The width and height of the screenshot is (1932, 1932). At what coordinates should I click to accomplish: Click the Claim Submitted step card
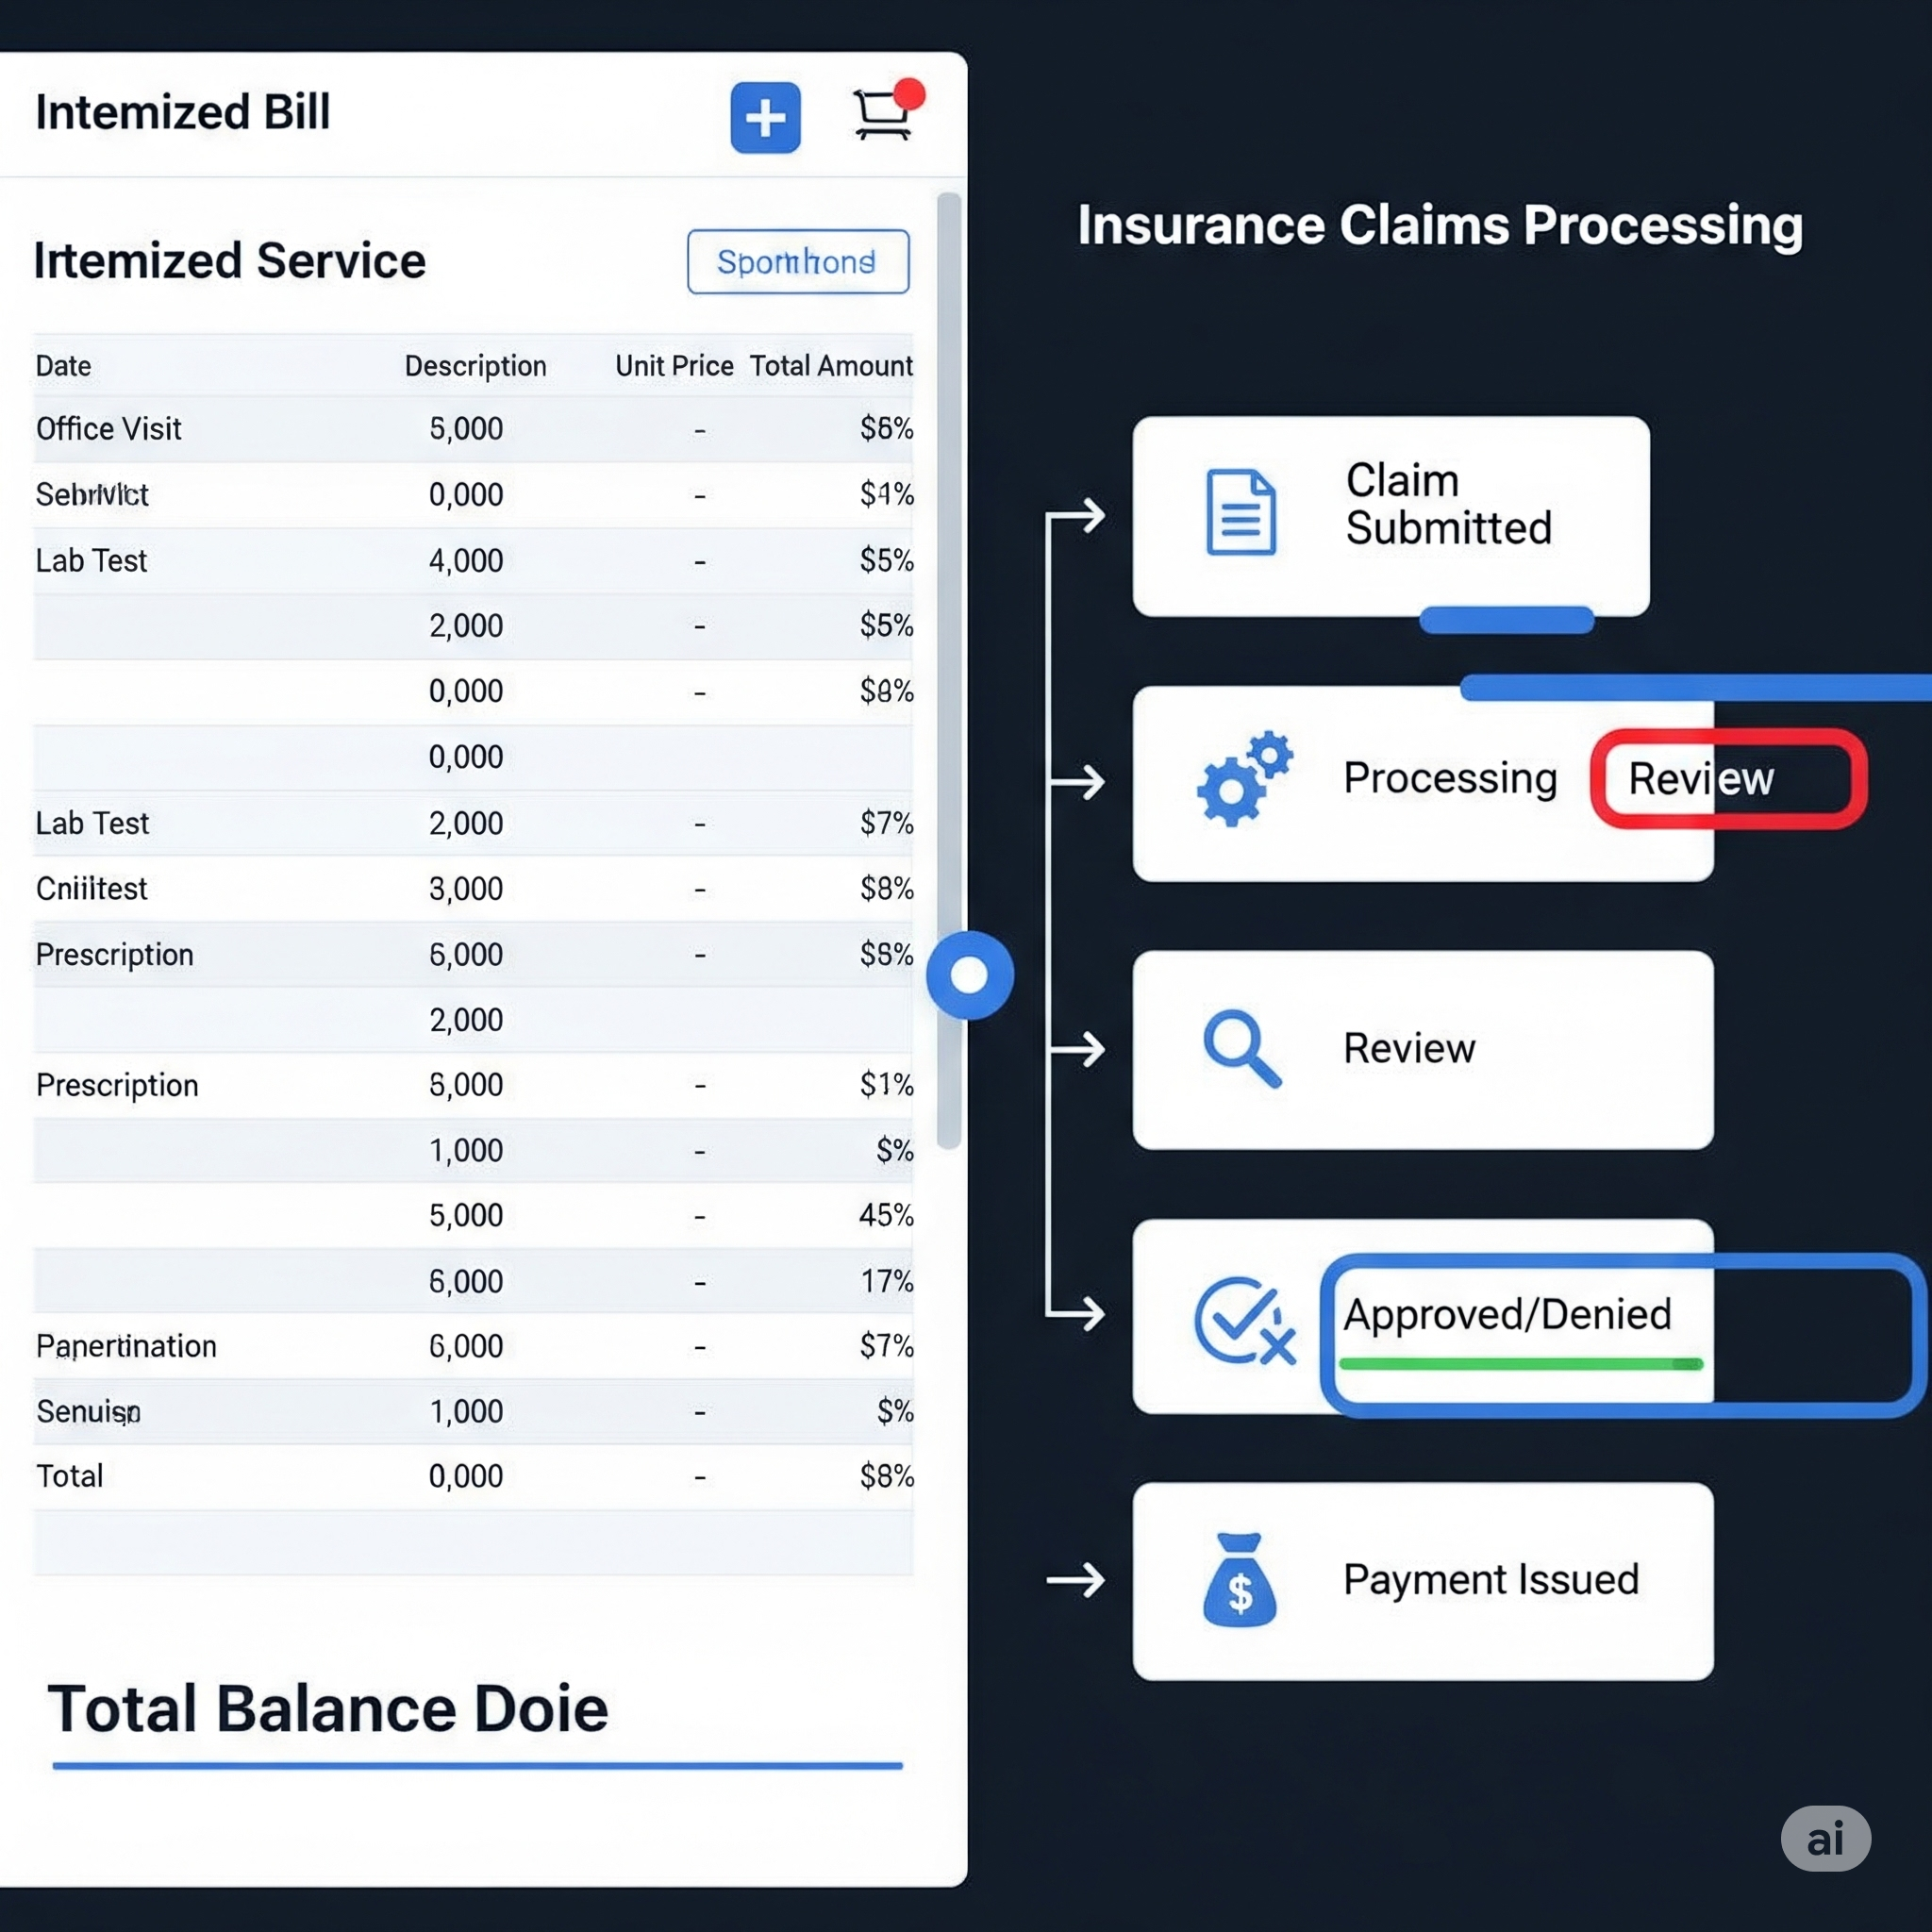pos(1390,516)
